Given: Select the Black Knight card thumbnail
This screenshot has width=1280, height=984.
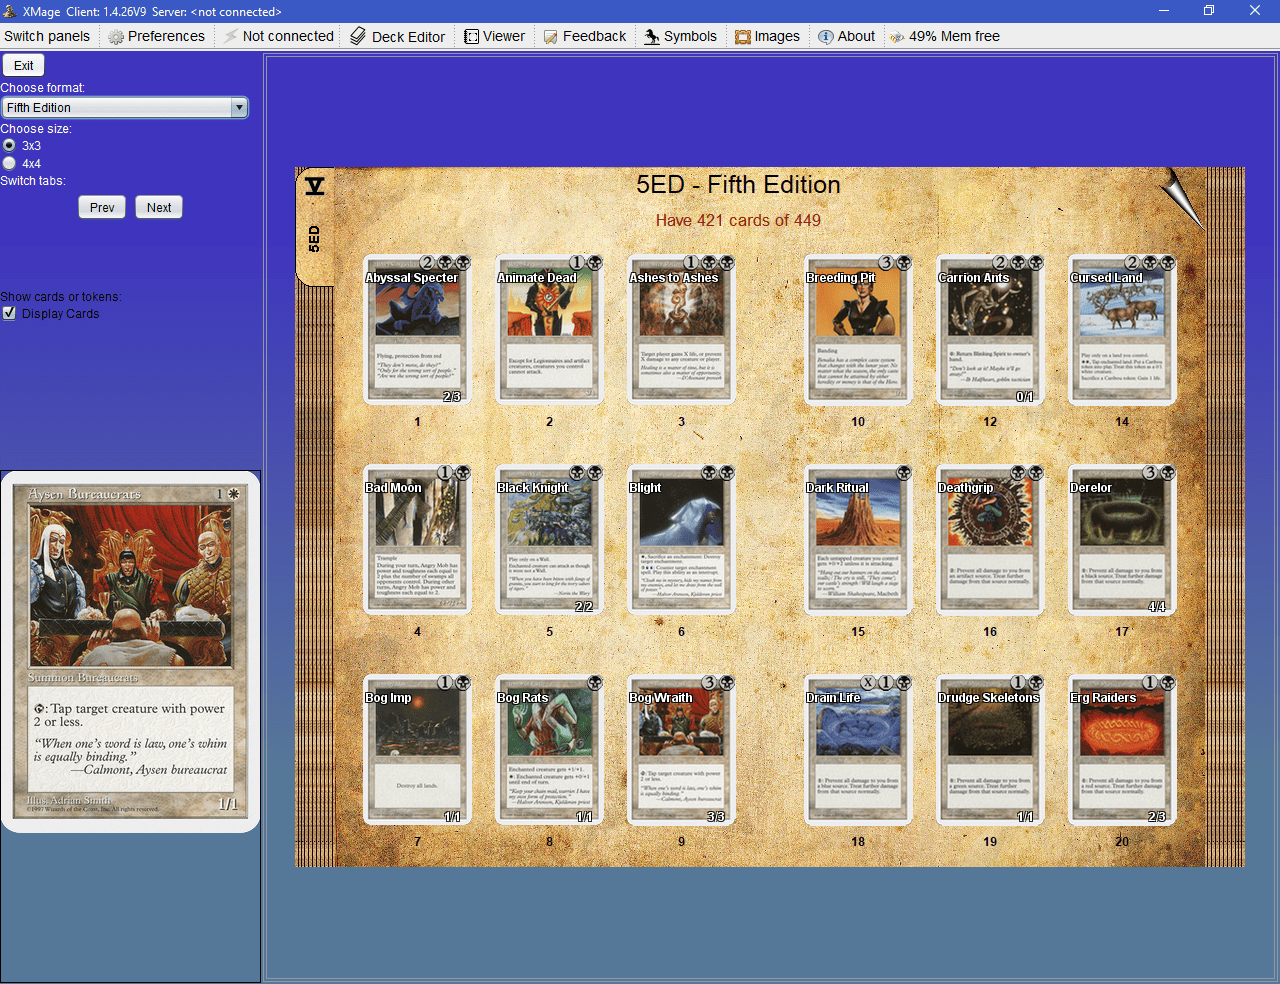Looking at the screenshot, I should (549, 540).
